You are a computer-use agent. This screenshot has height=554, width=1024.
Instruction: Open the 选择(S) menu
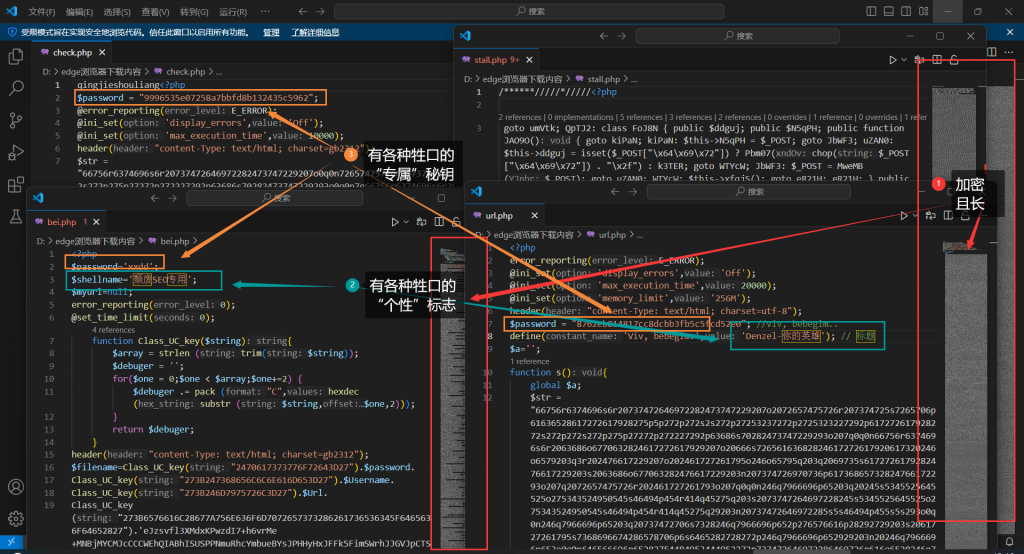pos(117,12)
